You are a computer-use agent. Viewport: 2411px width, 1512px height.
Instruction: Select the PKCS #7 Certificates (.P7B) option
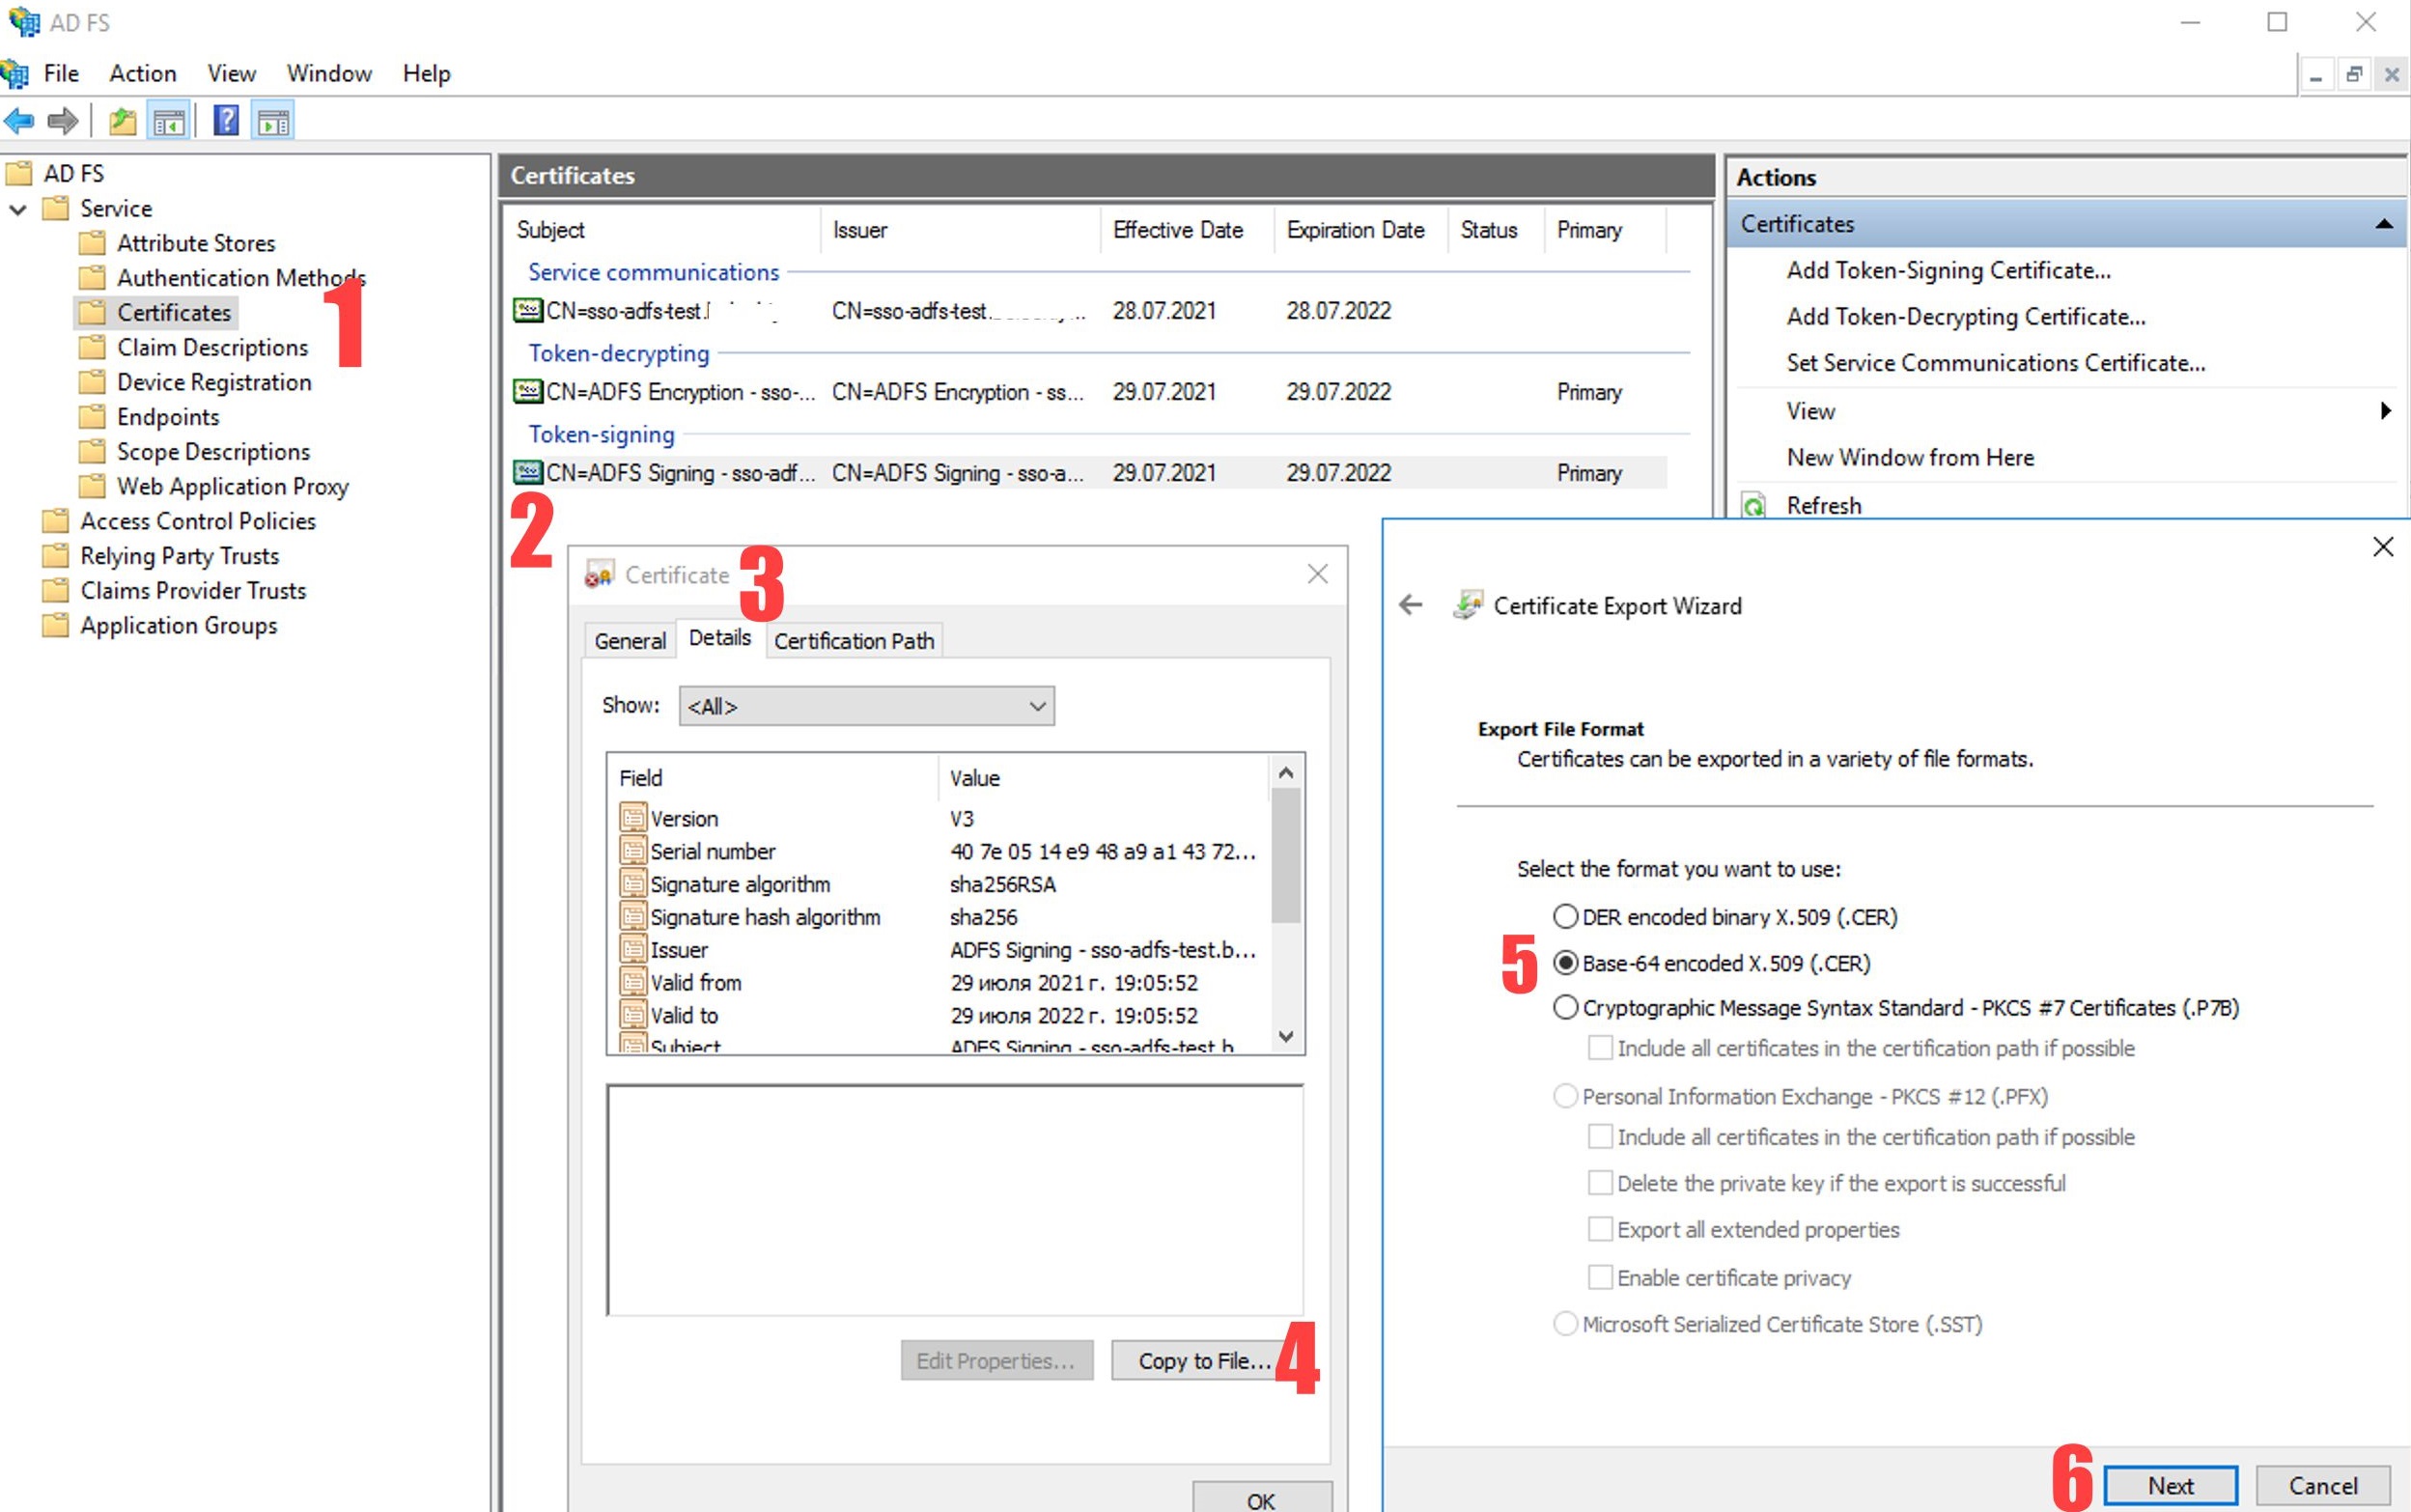point(1565,1008)
